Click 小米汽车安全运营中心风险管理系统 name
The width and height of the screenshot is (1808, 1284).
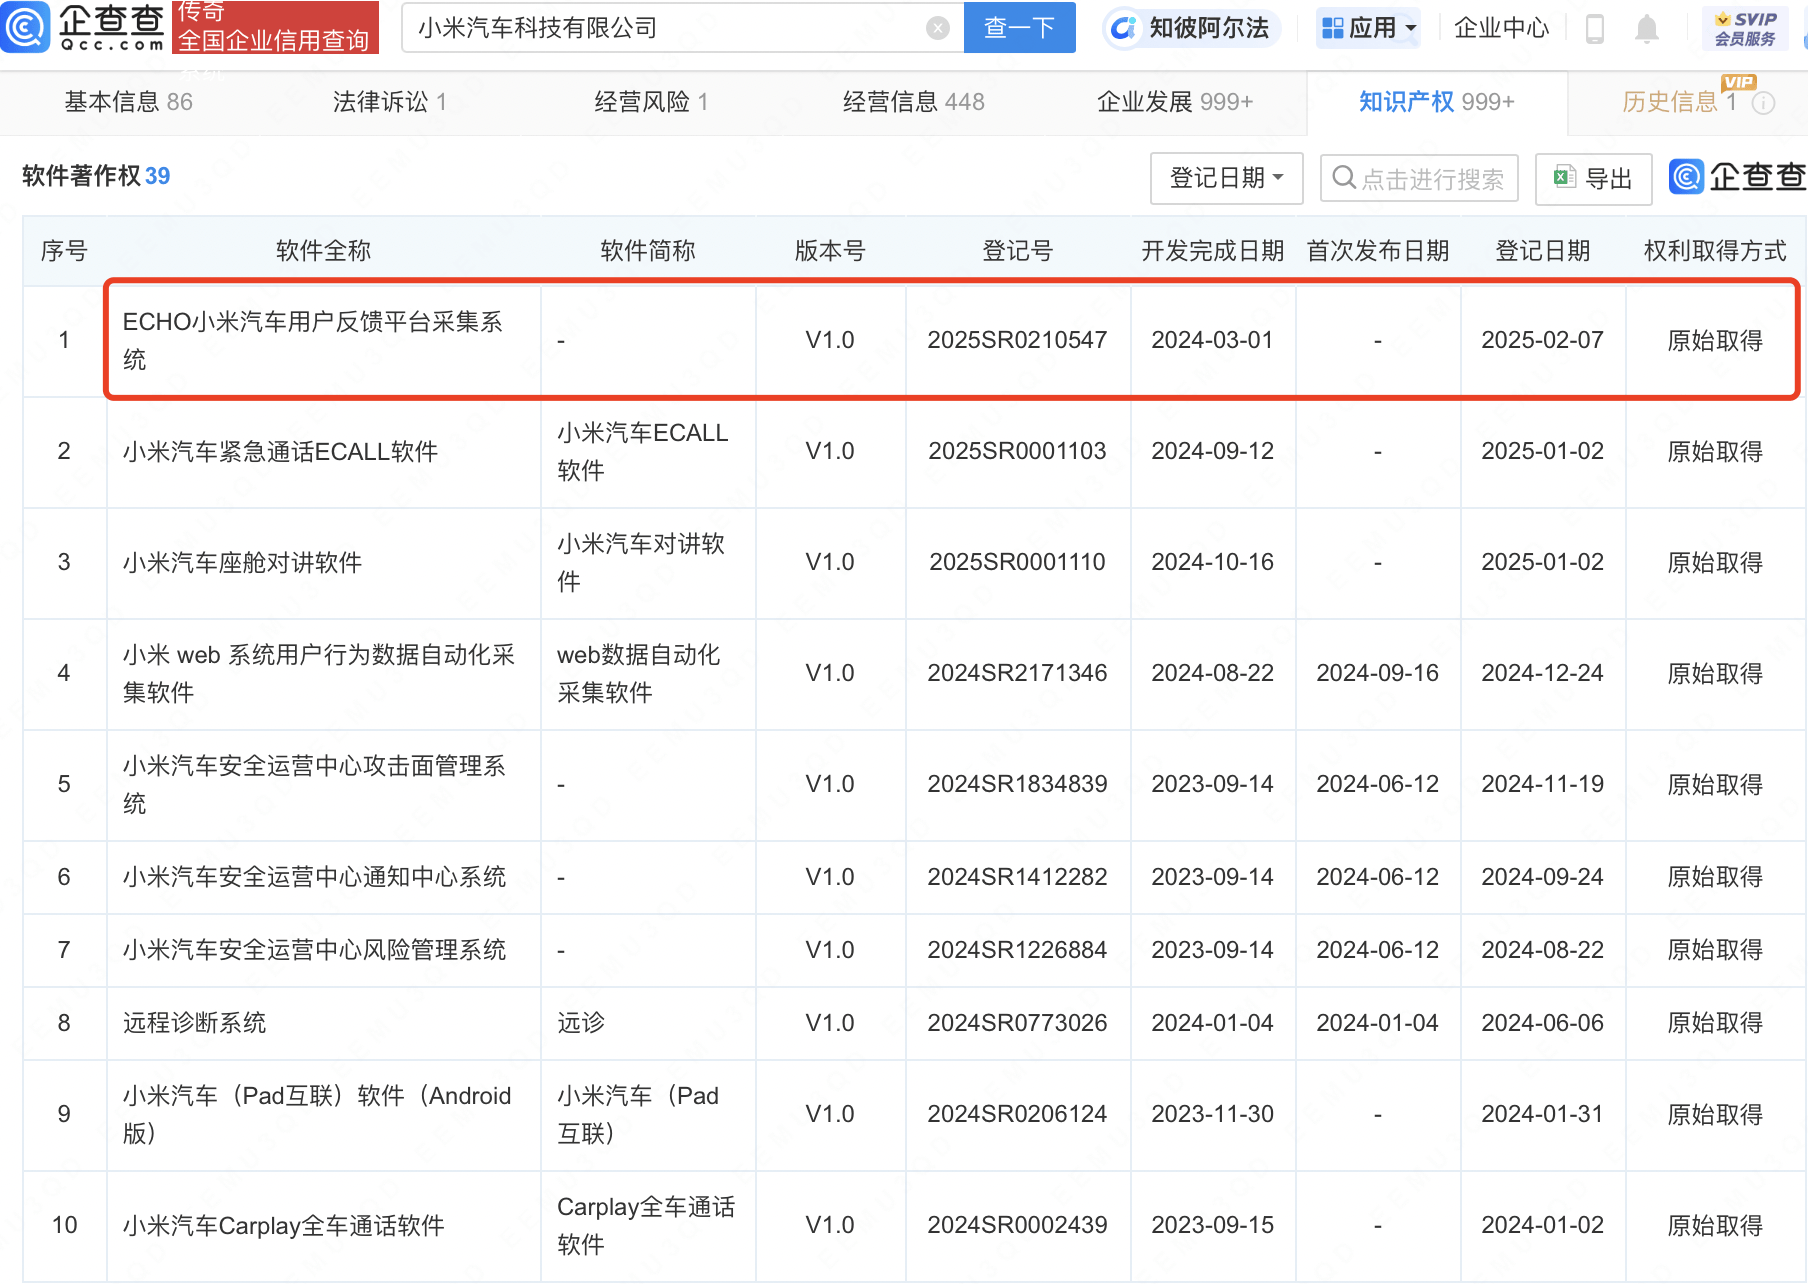pos(314,950)
